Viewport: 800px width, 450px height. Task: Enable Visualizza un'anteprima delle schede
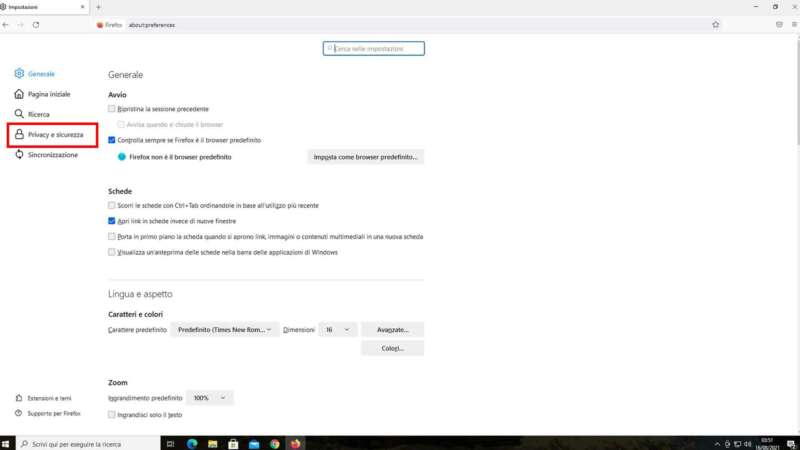112,252
